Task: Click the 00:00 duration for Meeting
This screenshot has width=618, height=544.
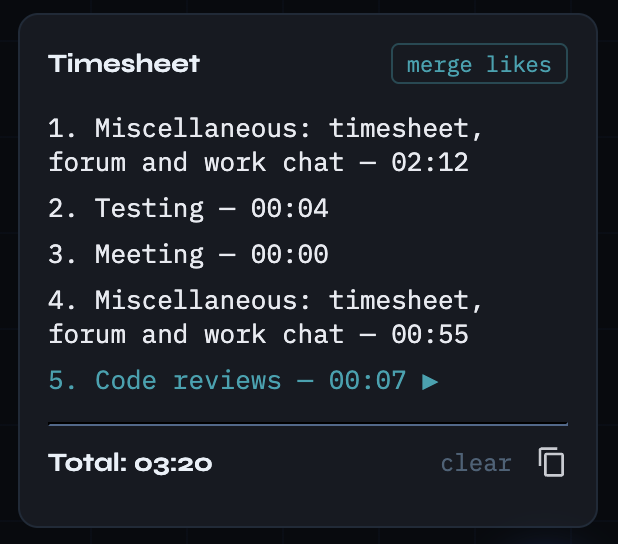Action: pyautogui.click(x=289, y=254)
